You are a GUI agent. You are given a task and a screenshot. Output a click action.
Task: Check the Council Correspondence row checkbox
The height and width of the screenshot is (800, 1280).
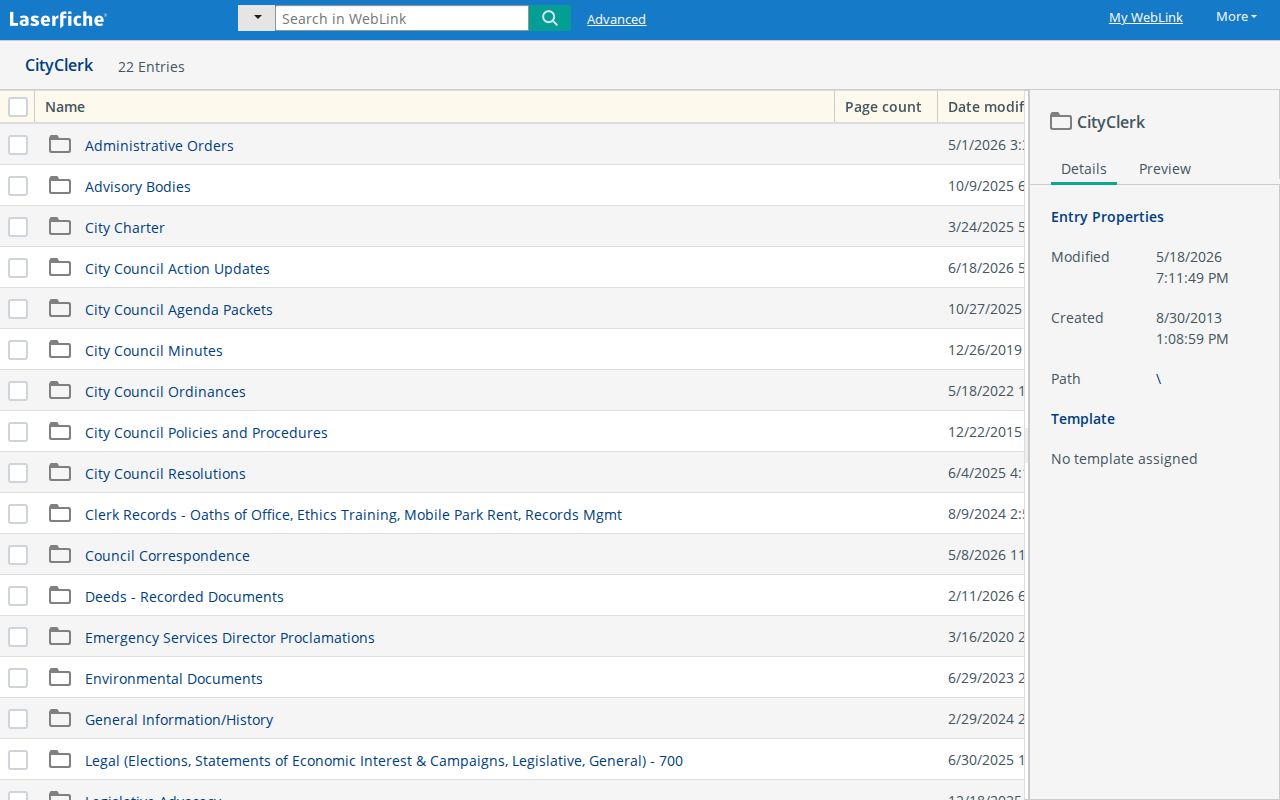(18, 555)
